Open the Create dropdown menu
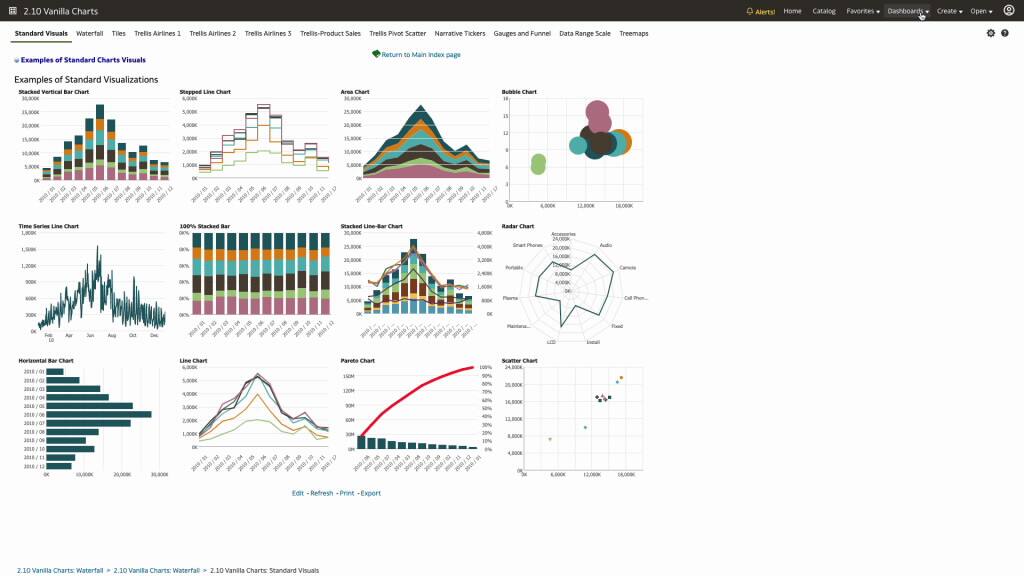 coord(947,10)
